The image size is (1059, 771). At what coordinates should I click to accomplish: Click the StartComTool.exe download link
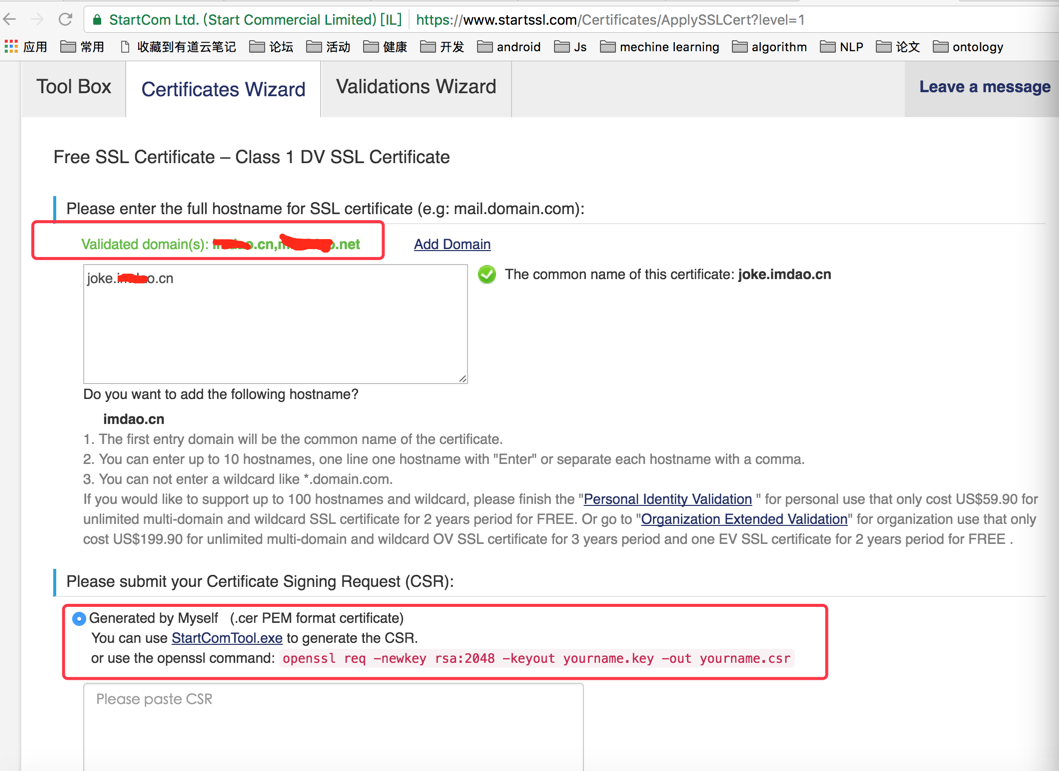tap(227, 638)
